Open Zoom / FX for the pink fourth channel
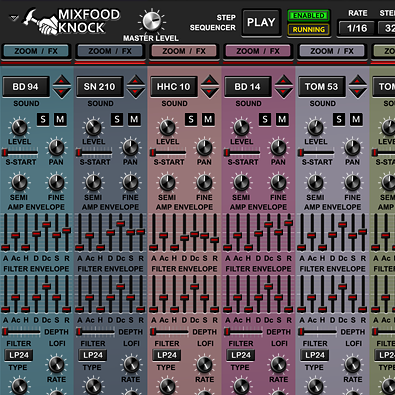The height and width of the screenshot is (395, 395). point(258,51)
